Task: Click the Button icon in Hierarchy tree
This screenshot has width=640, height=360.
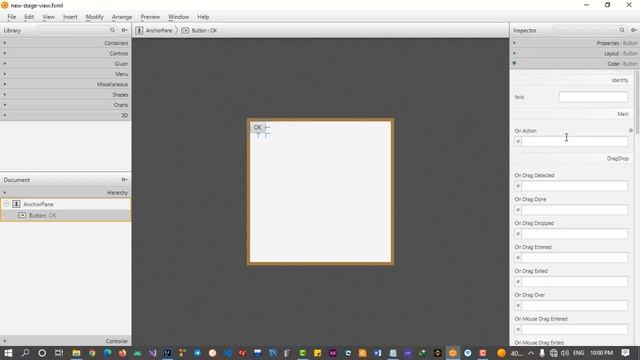Action: click(22, 215)
